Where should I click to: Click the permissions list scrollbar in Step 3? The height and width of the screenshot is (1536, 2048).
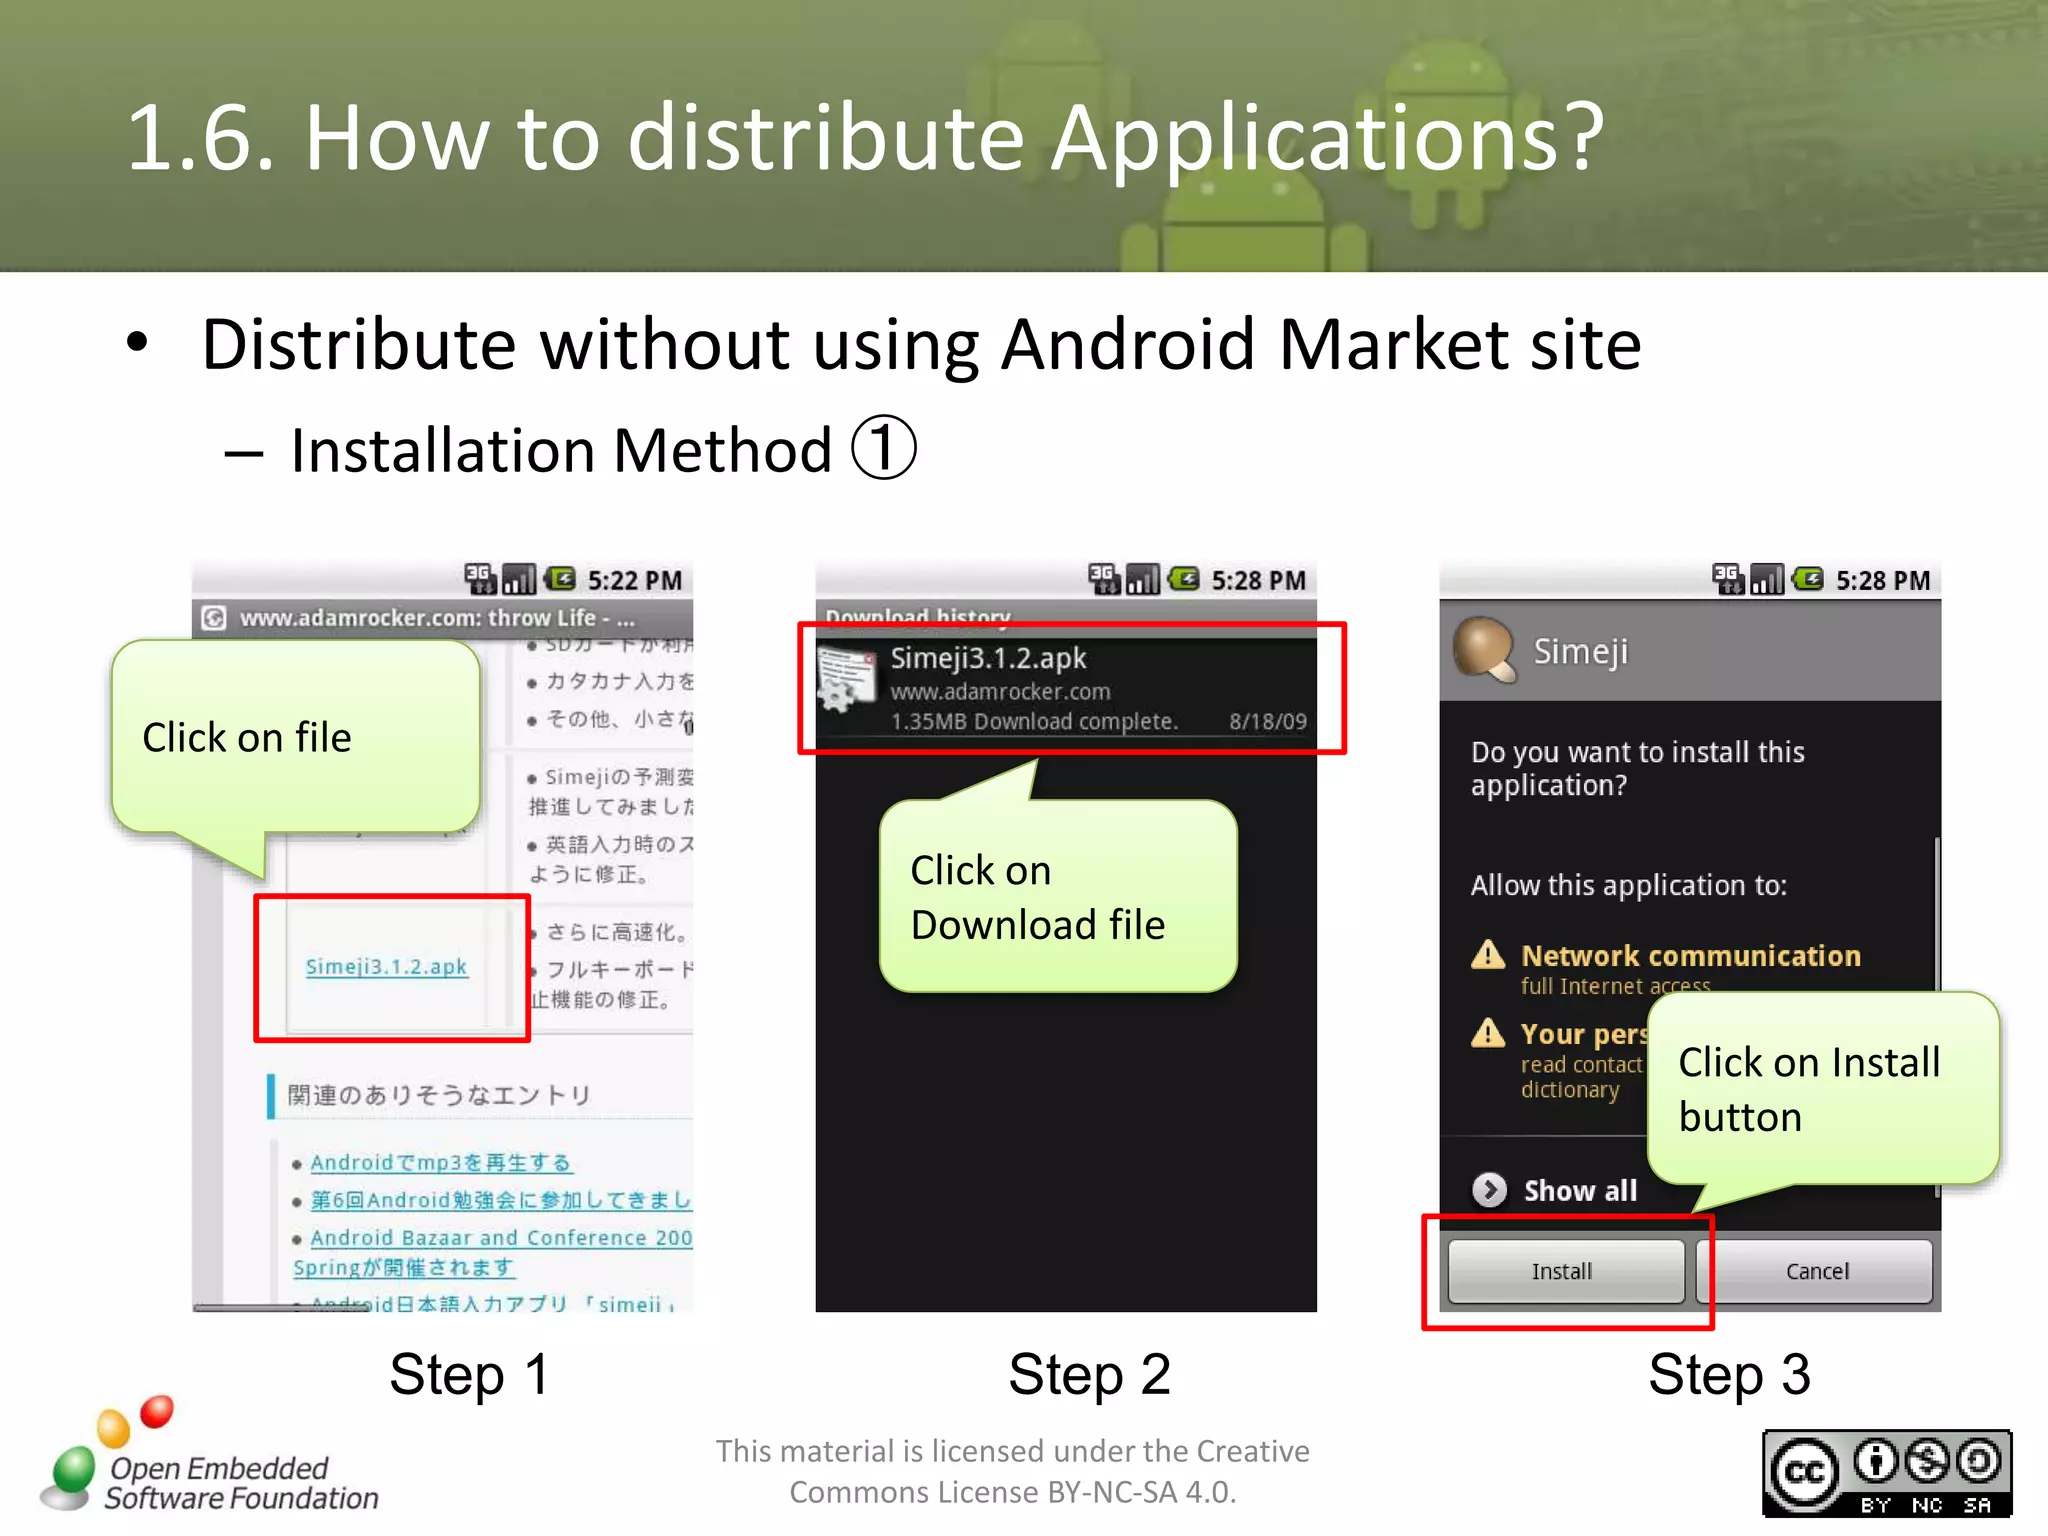[x=1937, y=1015]
